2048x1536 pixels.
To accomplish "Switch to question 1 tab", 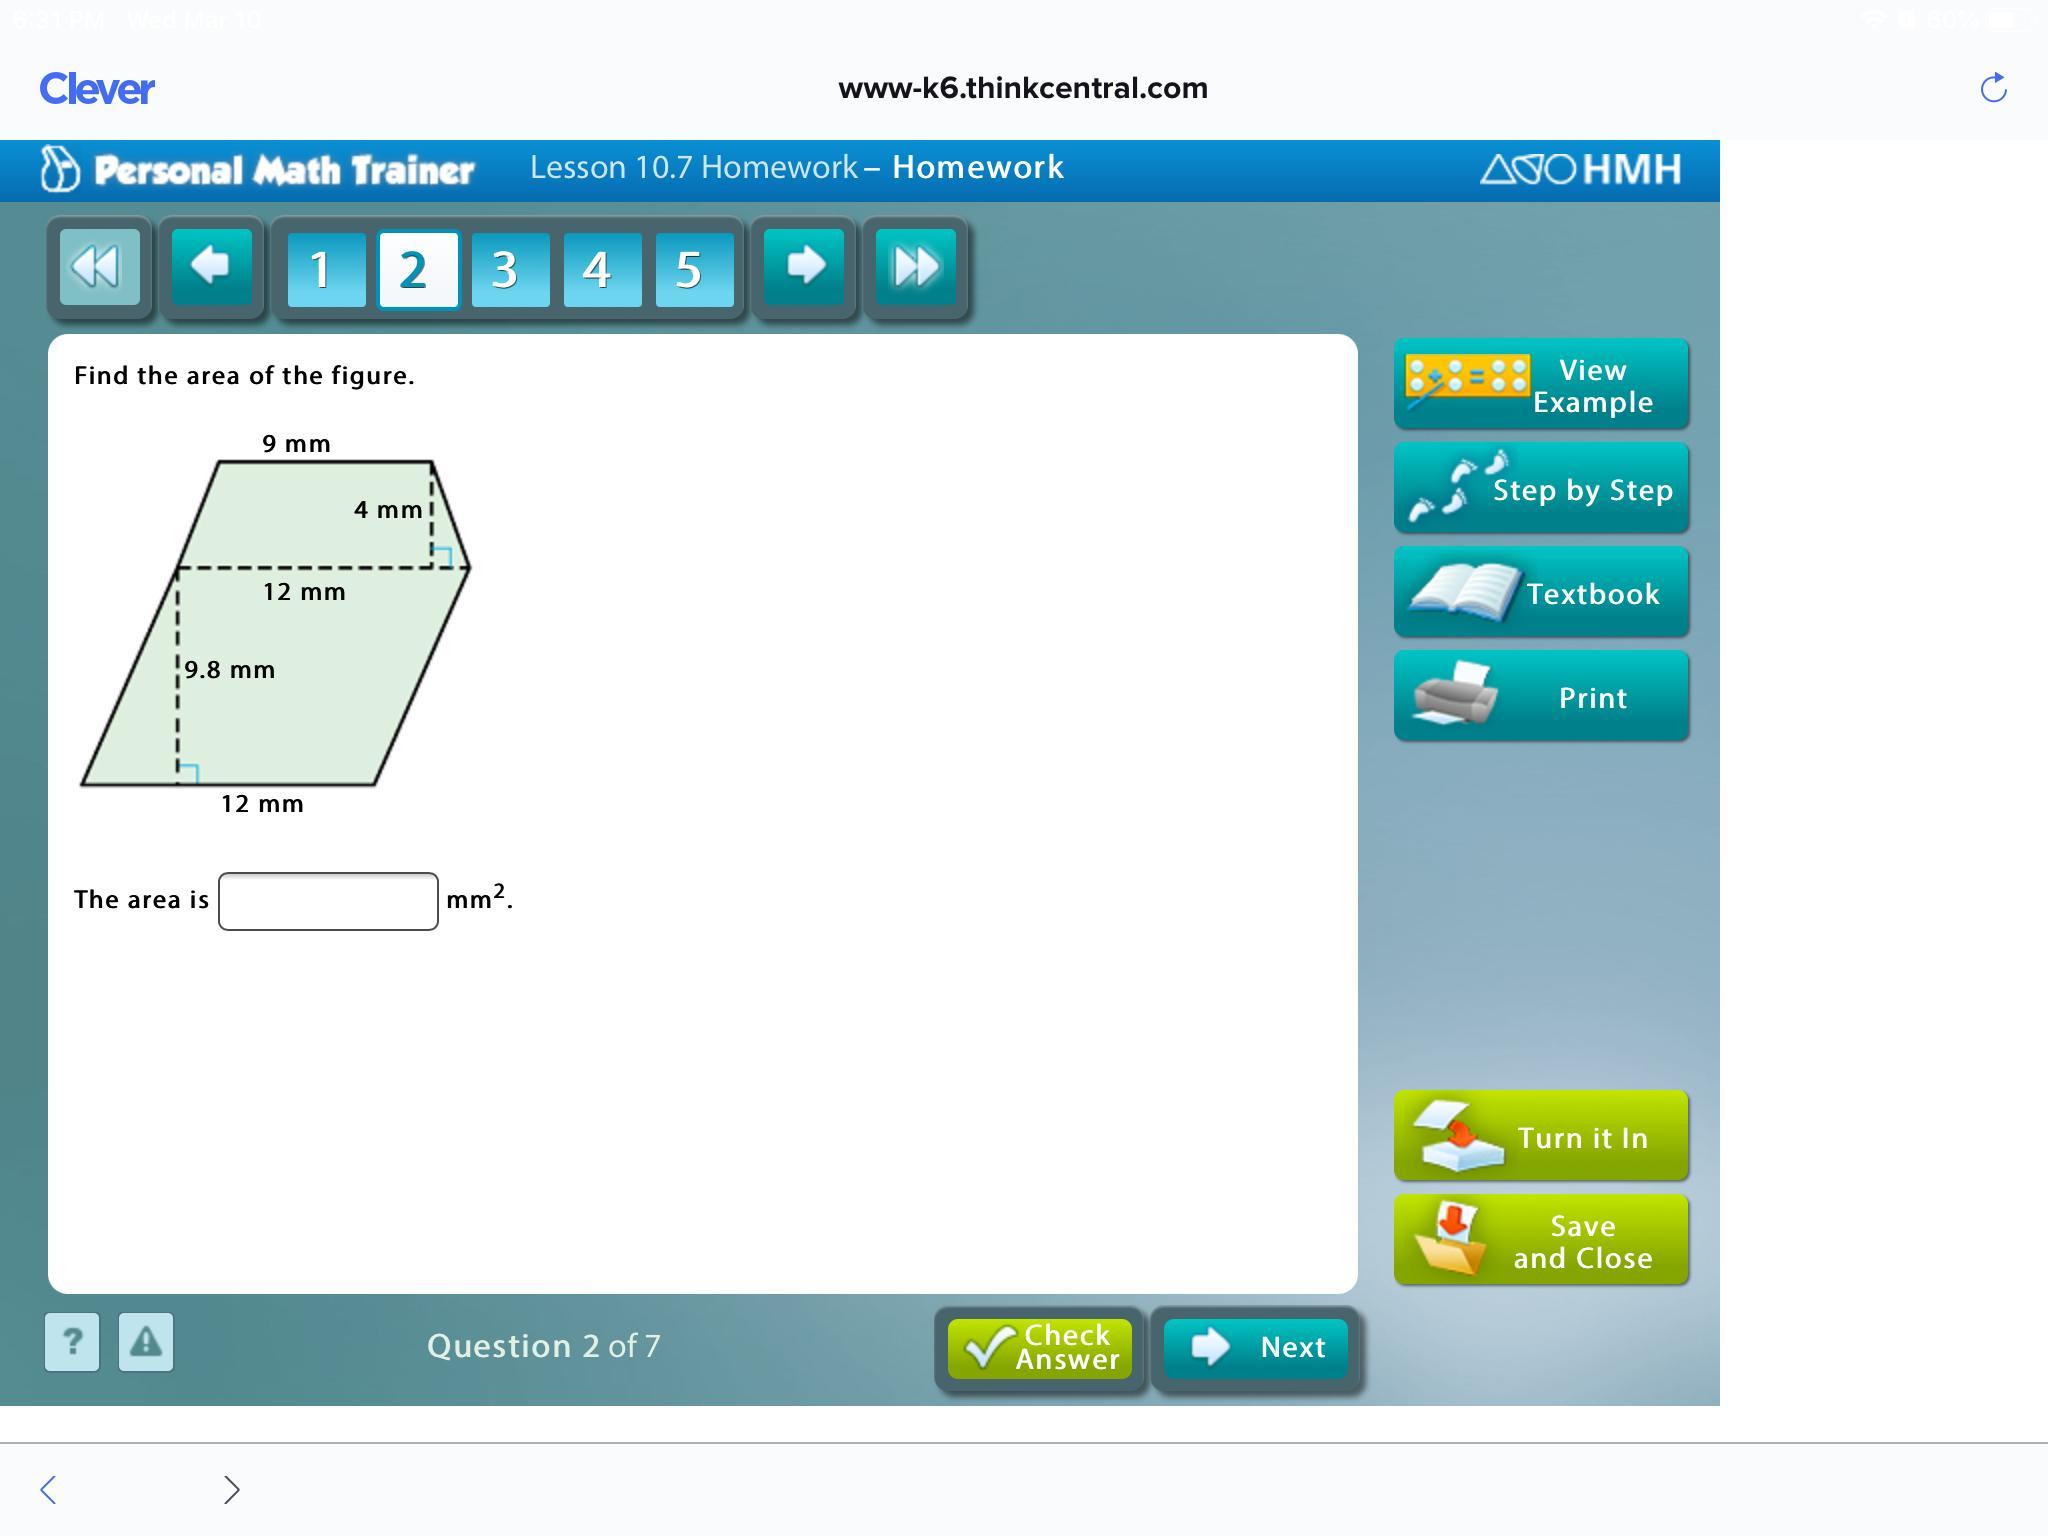I will point(326,270).
